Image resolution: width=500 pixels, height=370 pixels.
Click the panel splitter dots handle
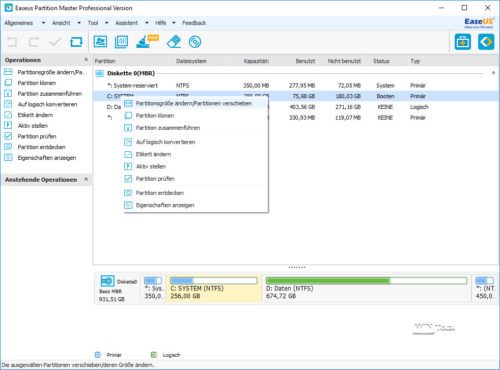tap(296, 267)
